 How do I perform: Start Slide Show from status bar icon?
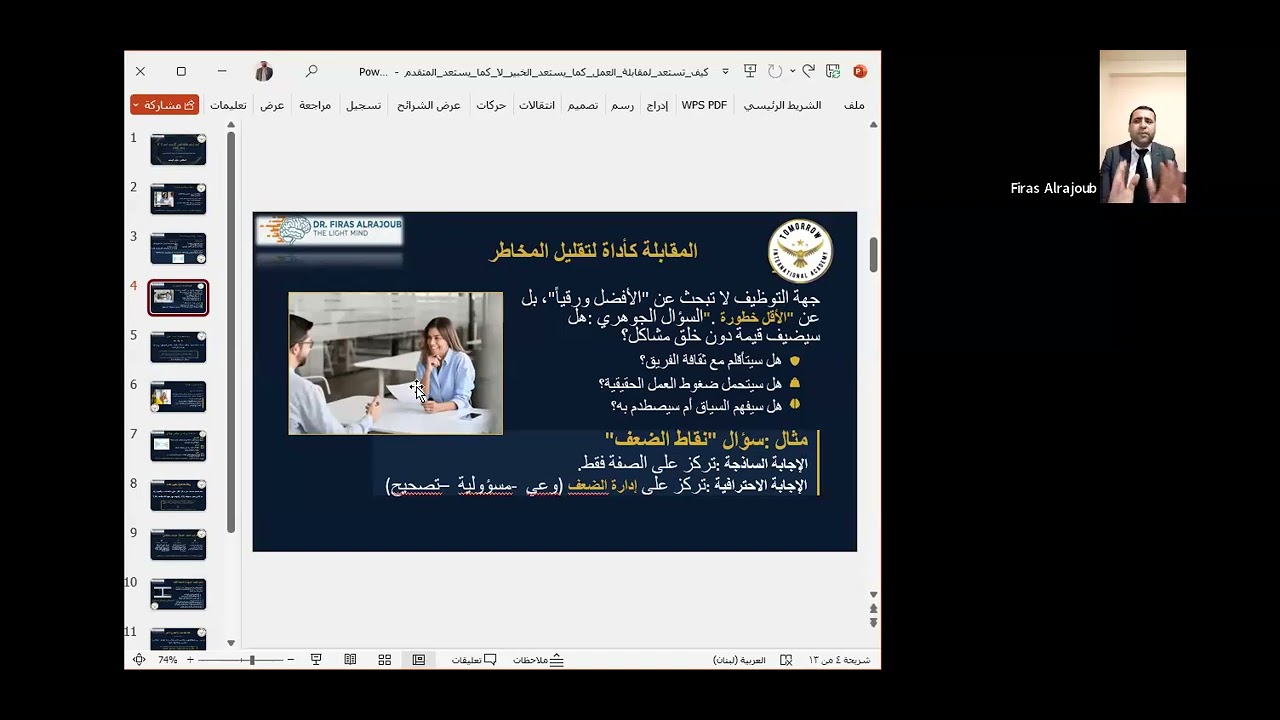(316, 660)
